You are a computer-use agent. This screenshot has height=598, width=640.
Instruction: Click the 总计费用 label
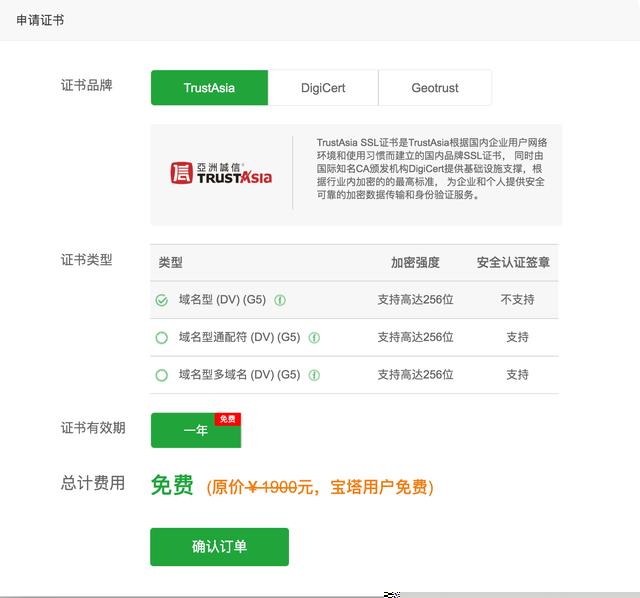pyautogui.click(x=93, y=483)
